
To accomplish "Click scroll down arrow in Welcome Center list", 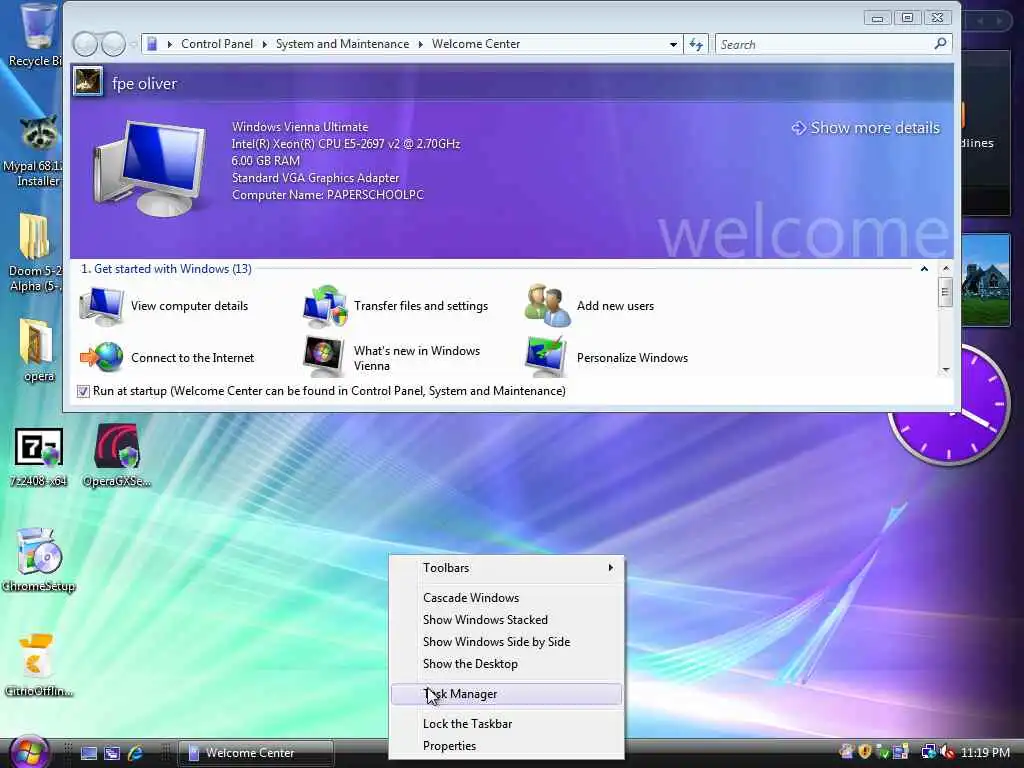I will (945, 370).
